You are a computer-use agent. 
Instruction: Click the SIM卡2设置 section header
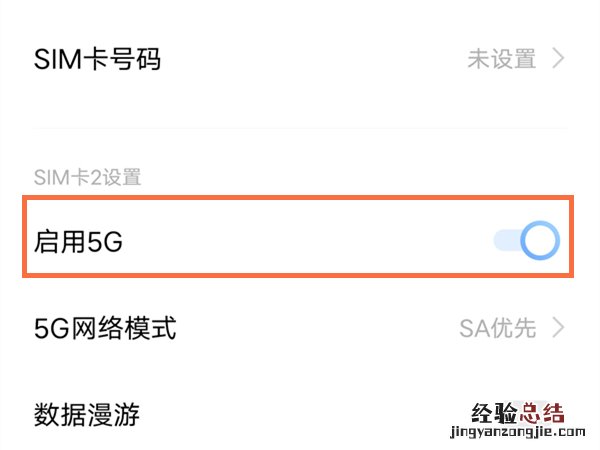(x=88, y=178)
